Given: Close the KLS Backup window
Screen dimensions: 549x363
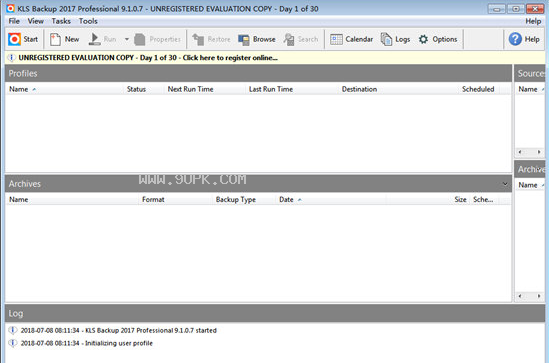Looking at the screenshot, I should [x=535, y=8].
